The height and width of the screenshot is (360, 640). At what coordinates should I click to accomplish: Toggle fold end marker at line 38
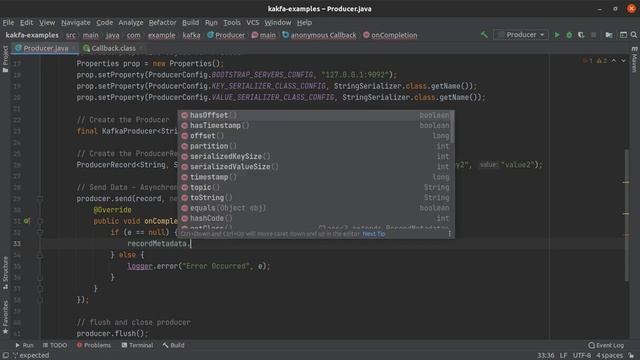(x=40, y=300)
